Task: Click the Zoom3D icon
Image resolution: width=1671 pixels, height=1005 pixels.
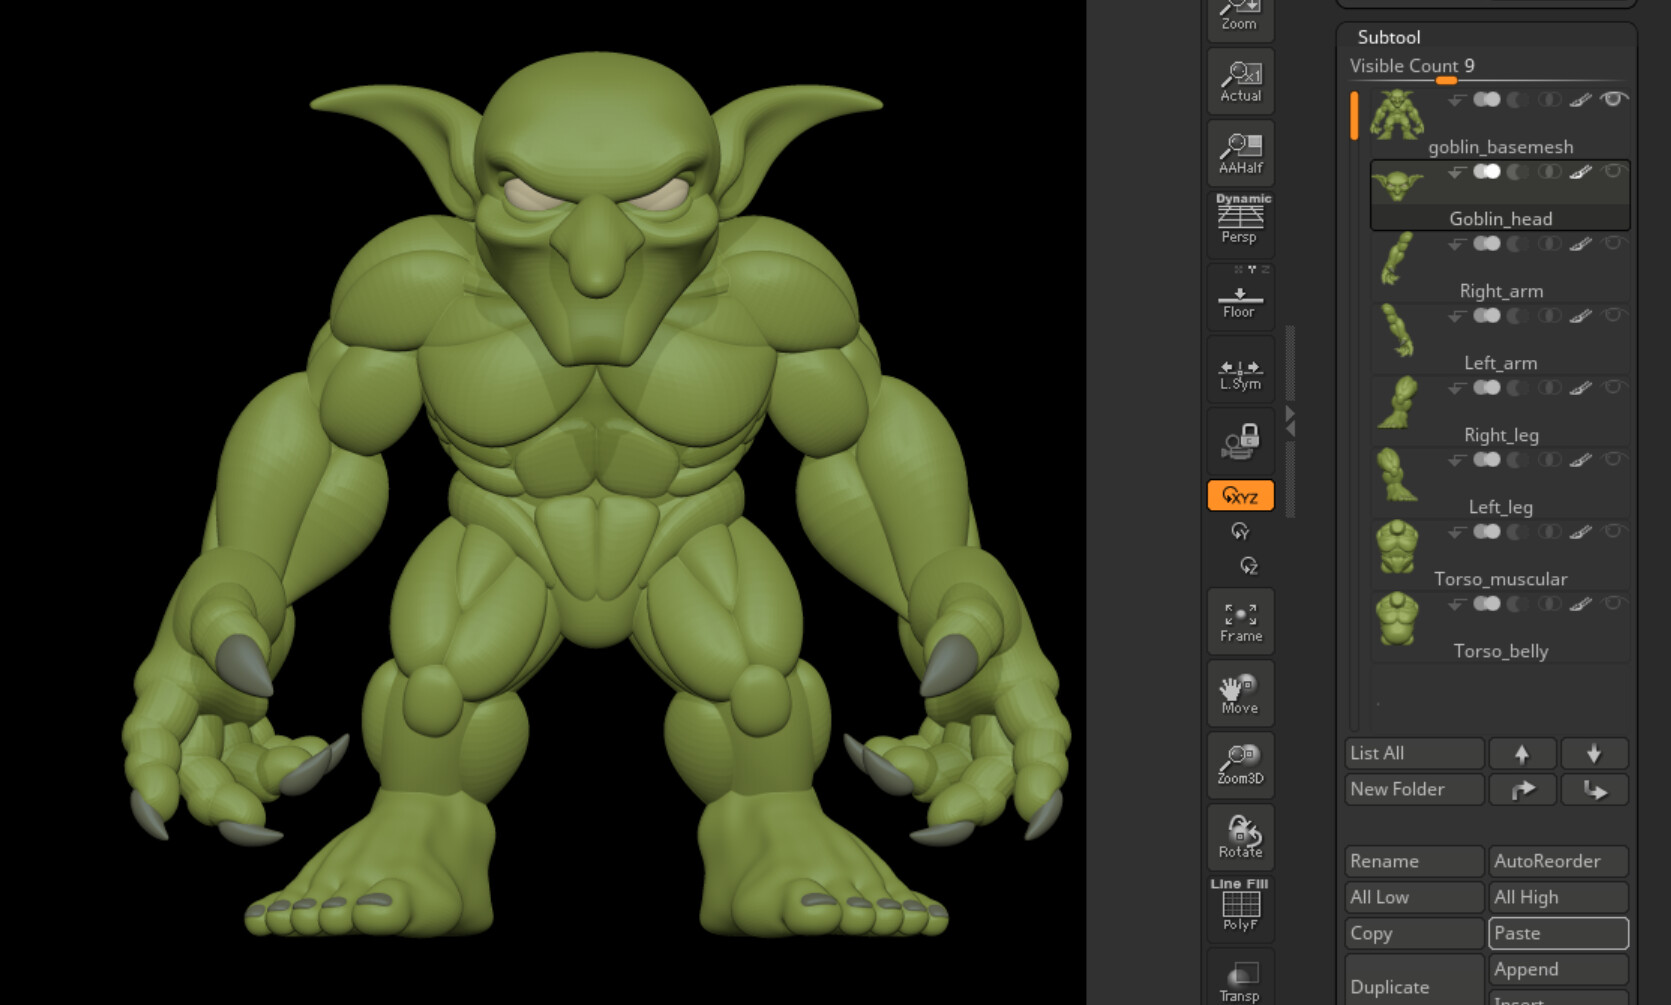Action: (1240, 762)
